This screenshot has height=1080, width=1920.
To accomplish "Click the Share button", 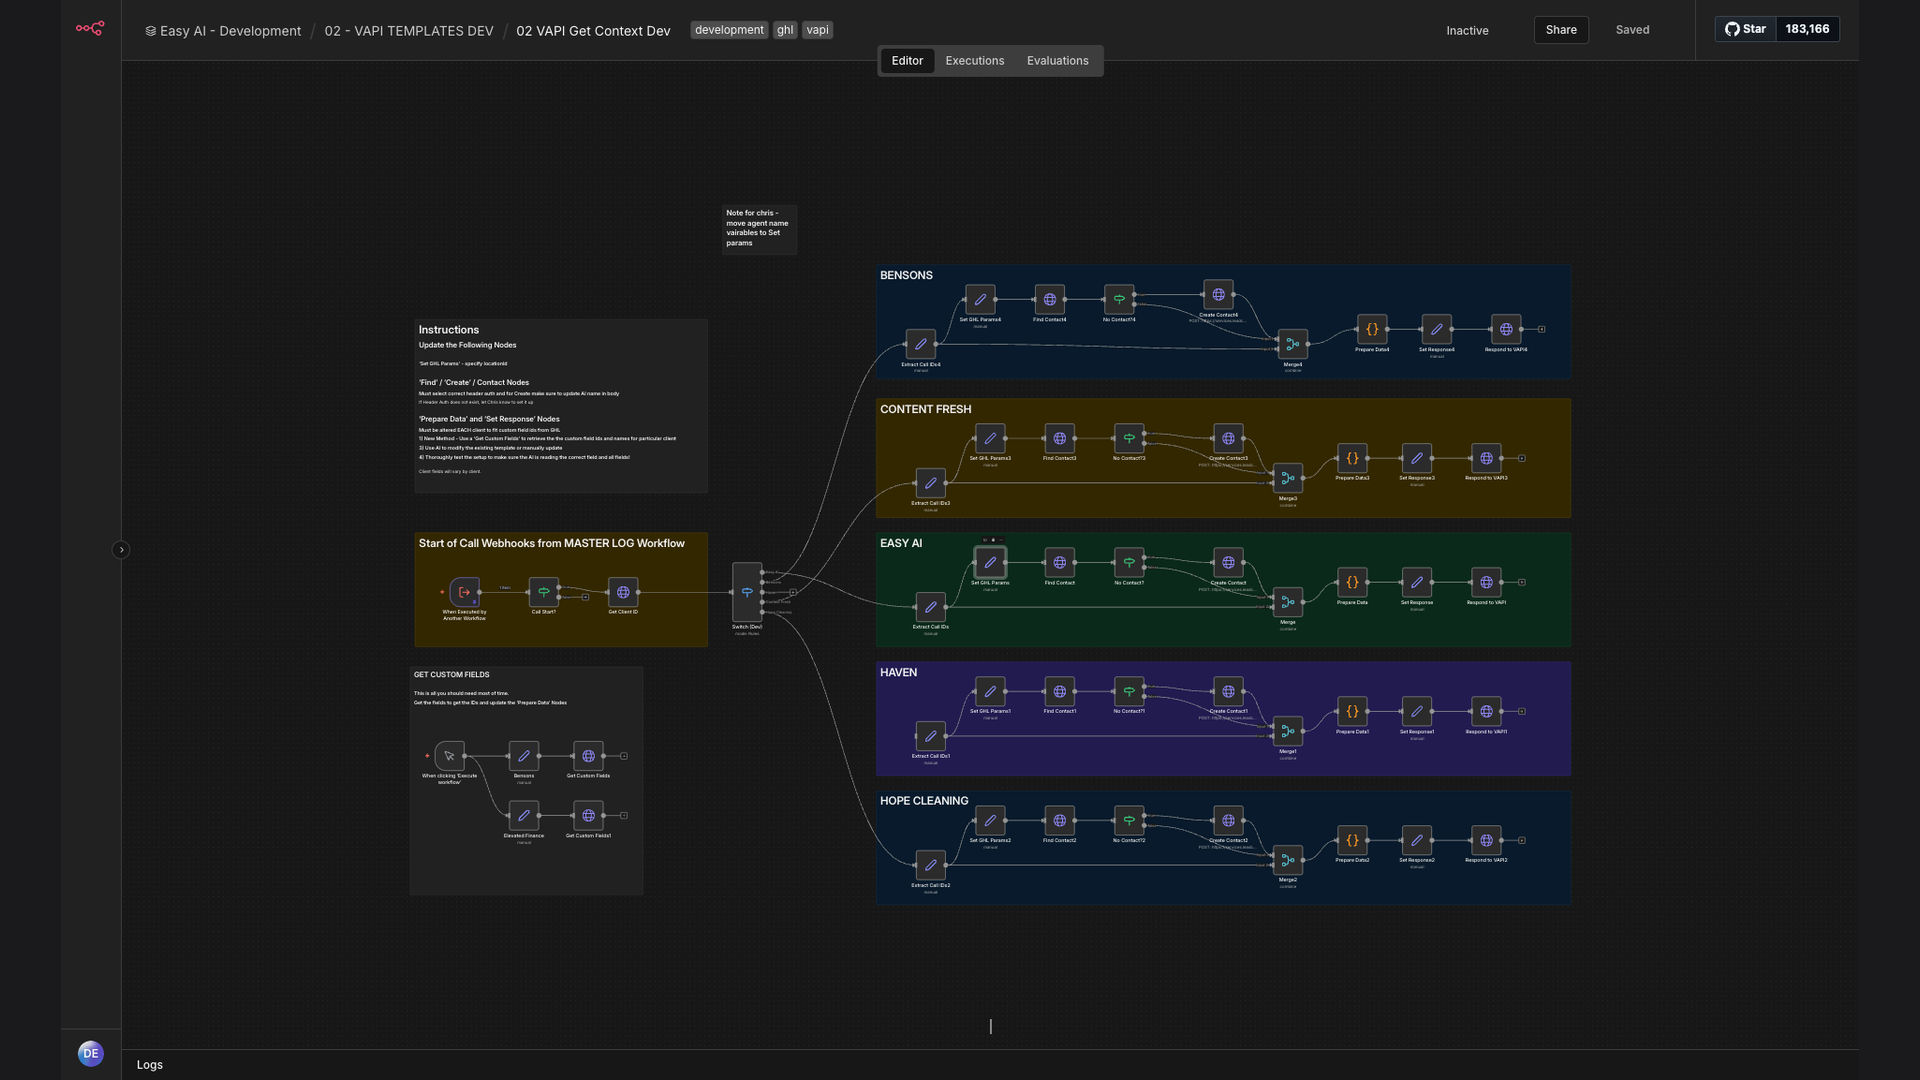I will [1561, 30].
